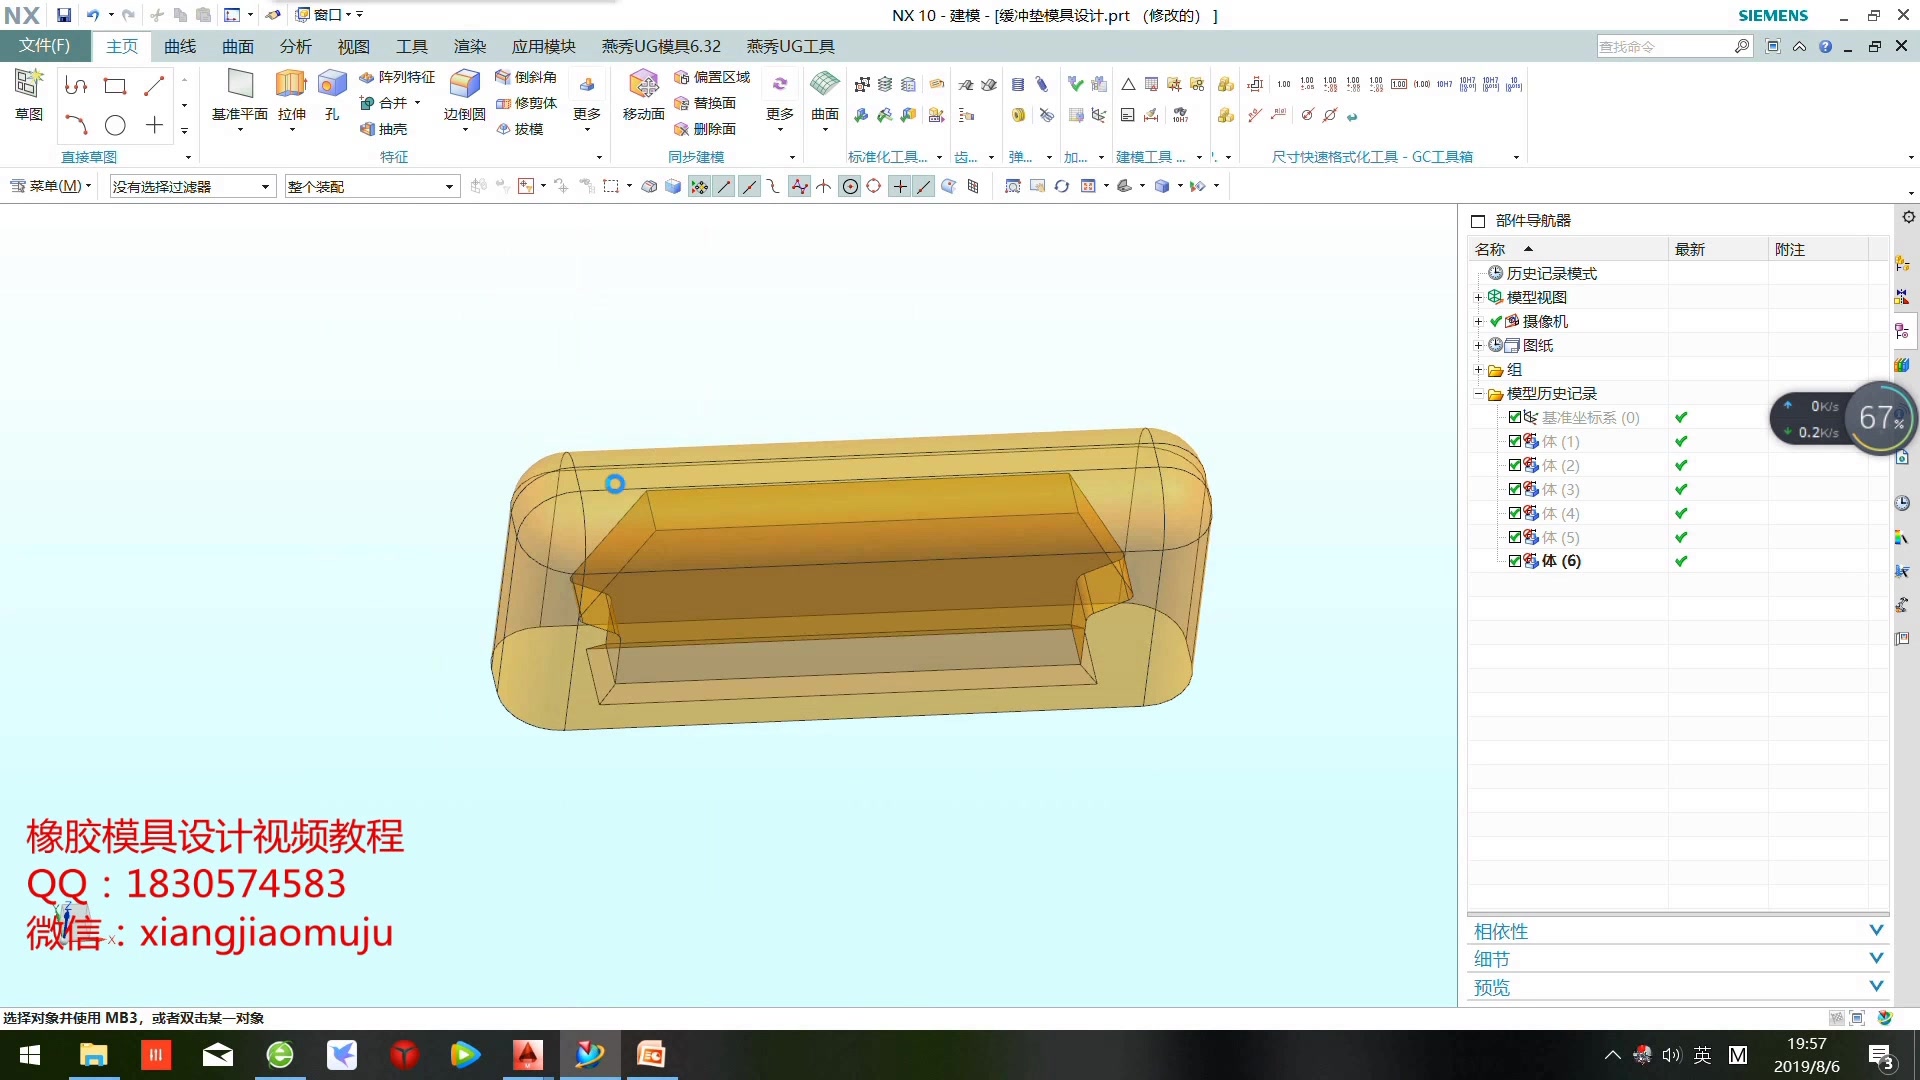1920x1080 pixels.
Task: Uncheck the 体 (6) feature checkbox
Action: click(x=1515, y=561)
